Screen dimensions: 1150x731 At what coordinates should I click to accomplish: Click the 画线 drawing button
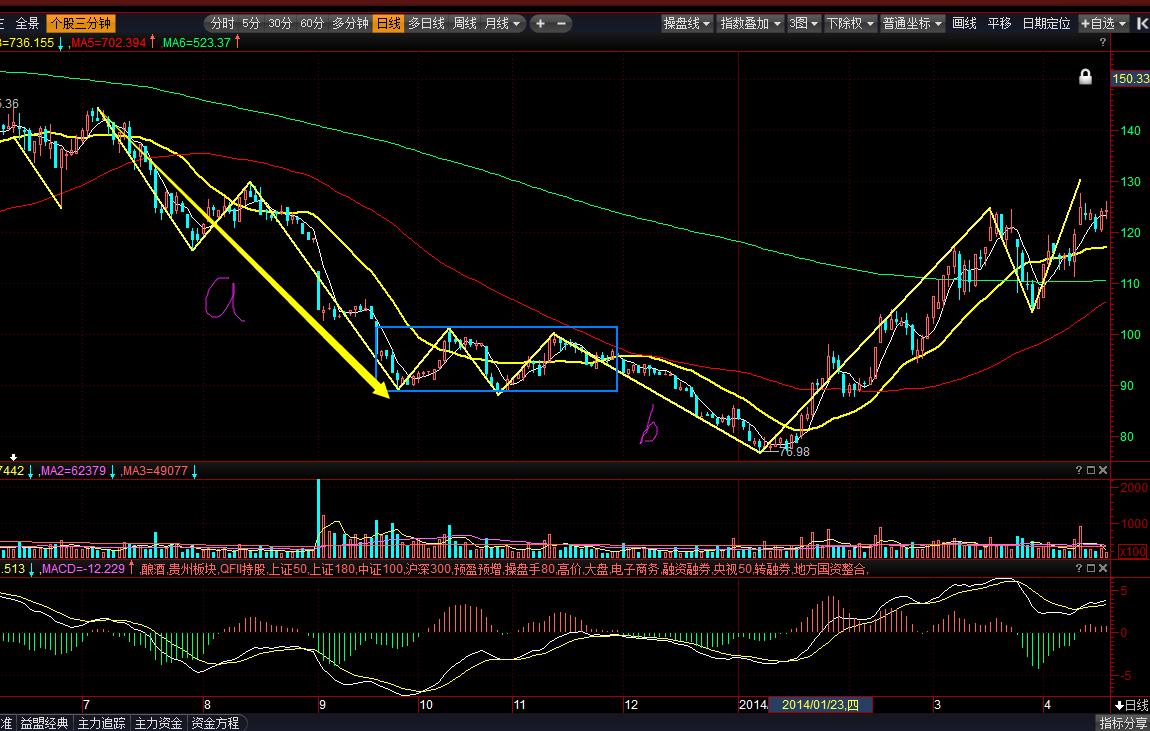964,23
